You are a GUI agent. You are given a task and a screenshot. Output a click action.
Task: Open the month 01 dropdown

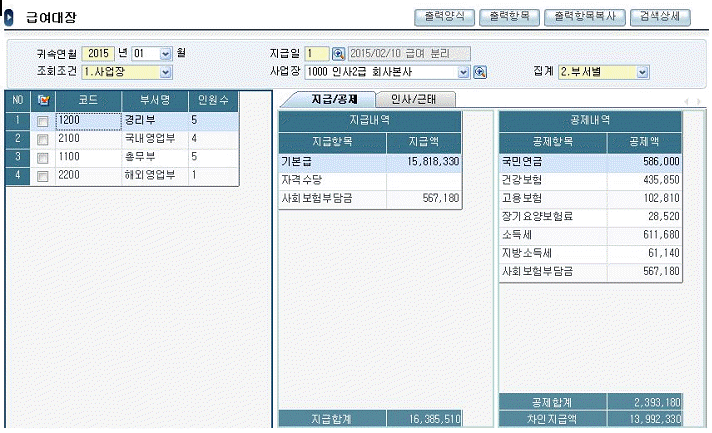pos(166,53)
